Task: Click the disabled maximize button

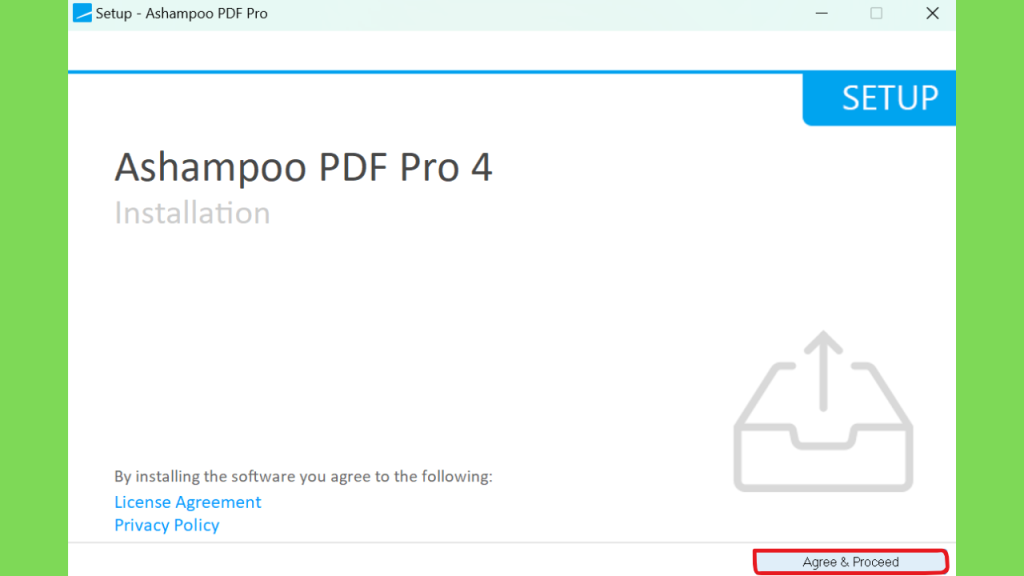Action: tap(876, 13)
